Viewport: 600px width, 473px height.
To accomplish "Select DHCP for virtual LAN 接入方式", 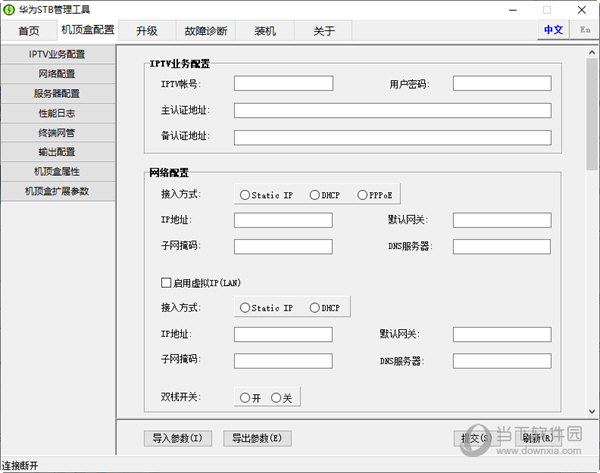I will point(324,308).
